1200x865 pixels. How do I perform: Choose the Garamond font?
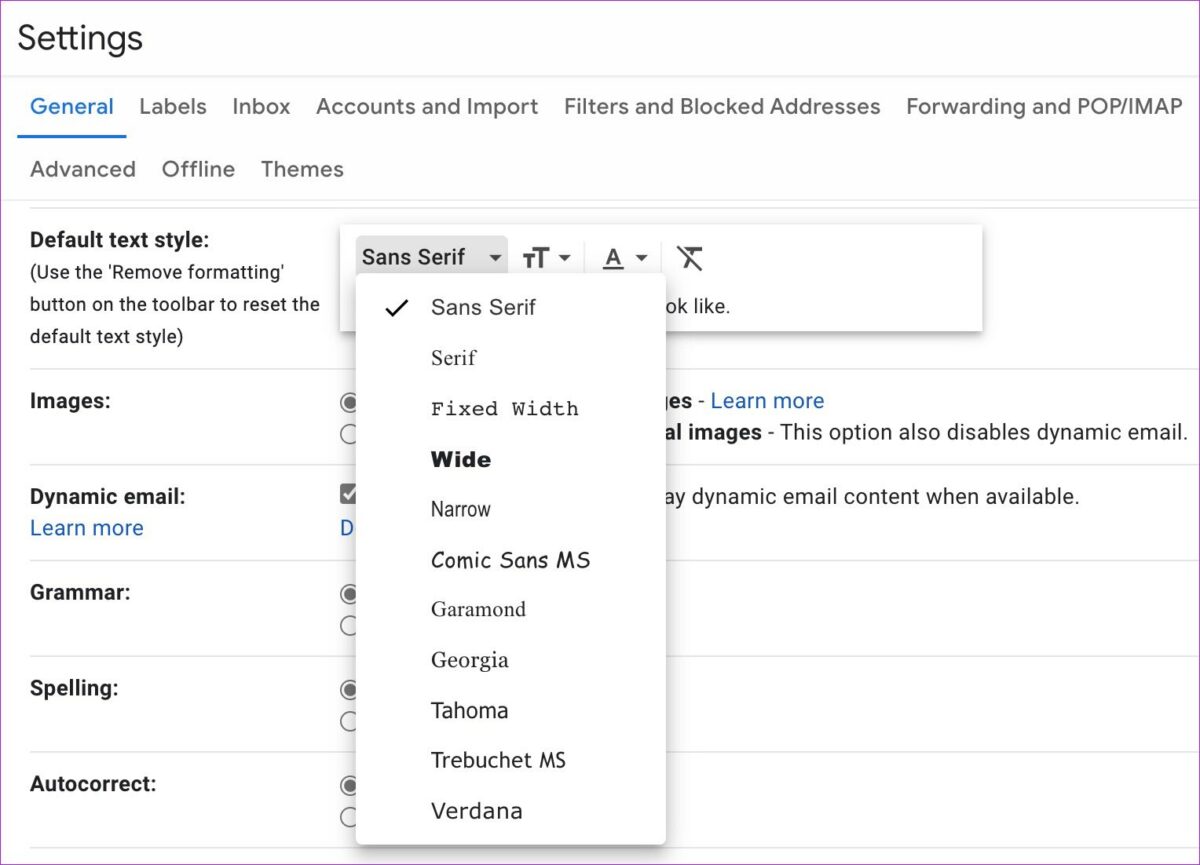(x=478, y=610)
